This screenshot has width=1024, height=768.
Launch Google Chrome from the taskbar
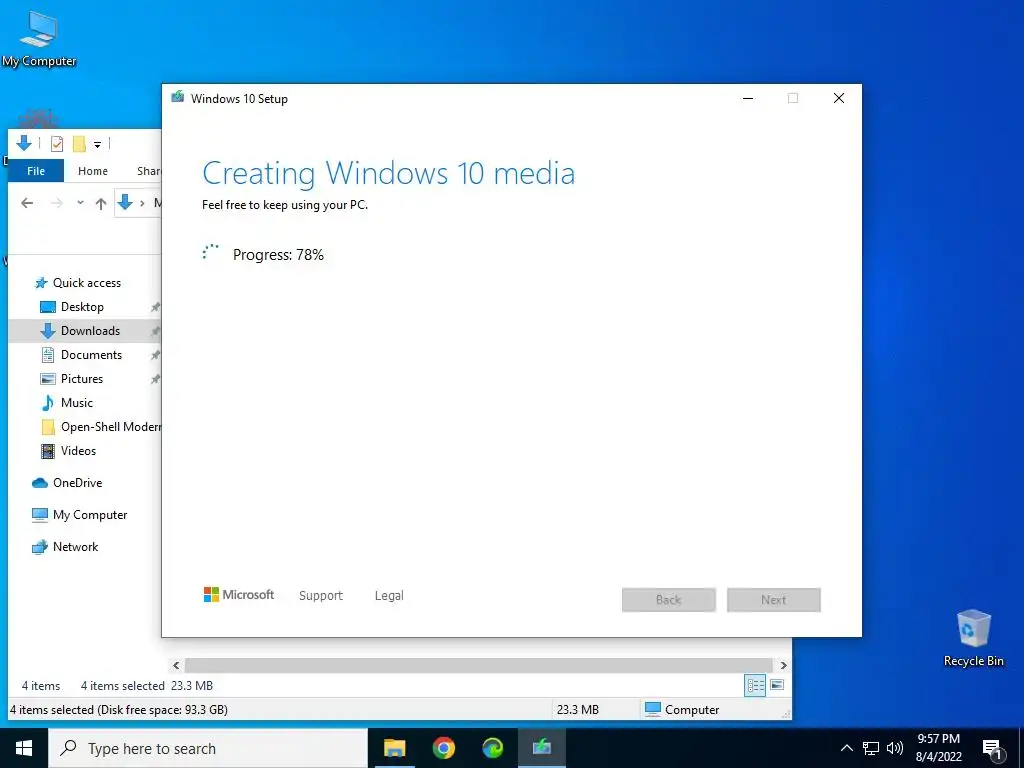coord(443,748)
